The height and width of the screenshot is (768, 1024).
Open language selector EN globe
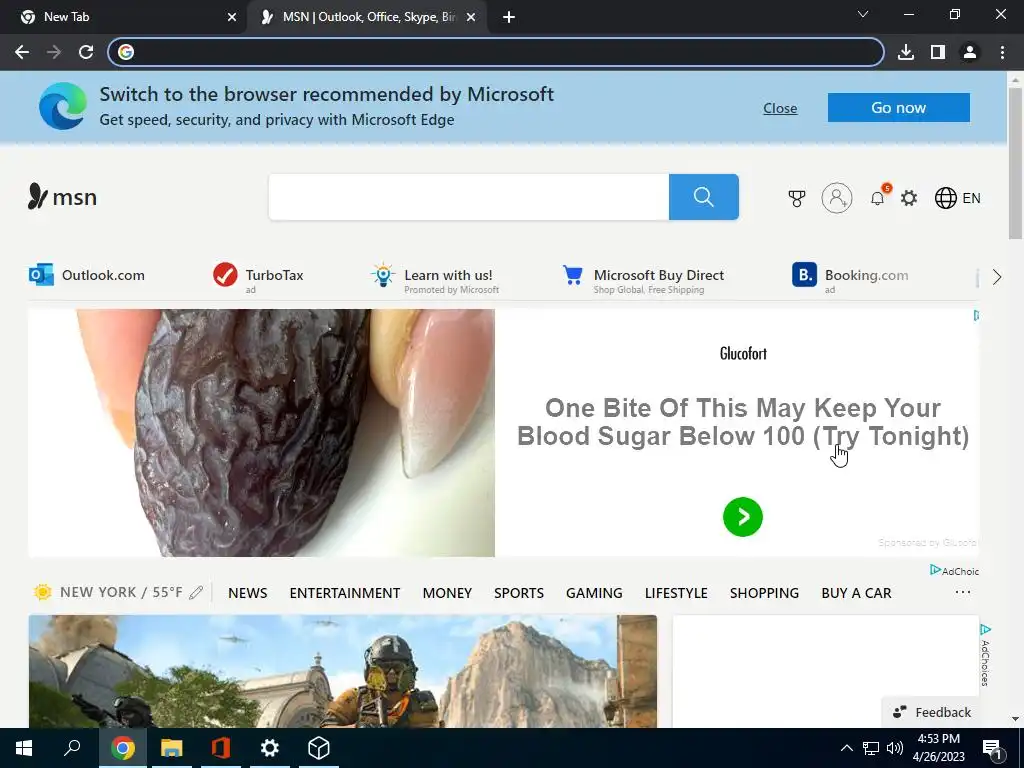coord(957,198)
